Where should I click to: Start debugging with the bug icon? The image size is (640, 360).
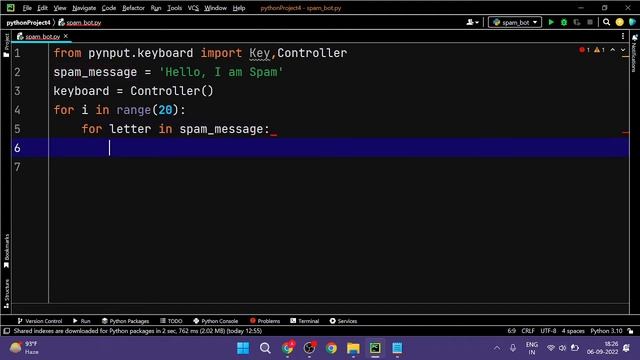(564, 22)
